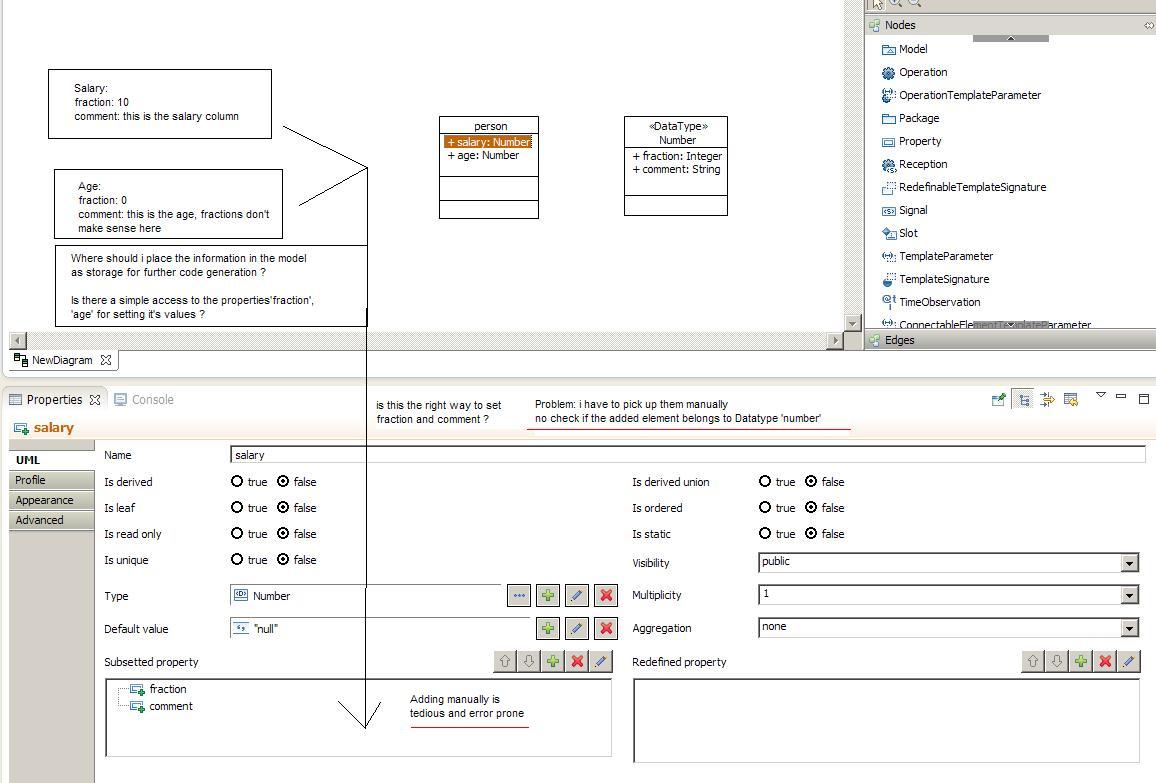Open the Profile properties section
1156x783 pixels.
click(52, 480)
